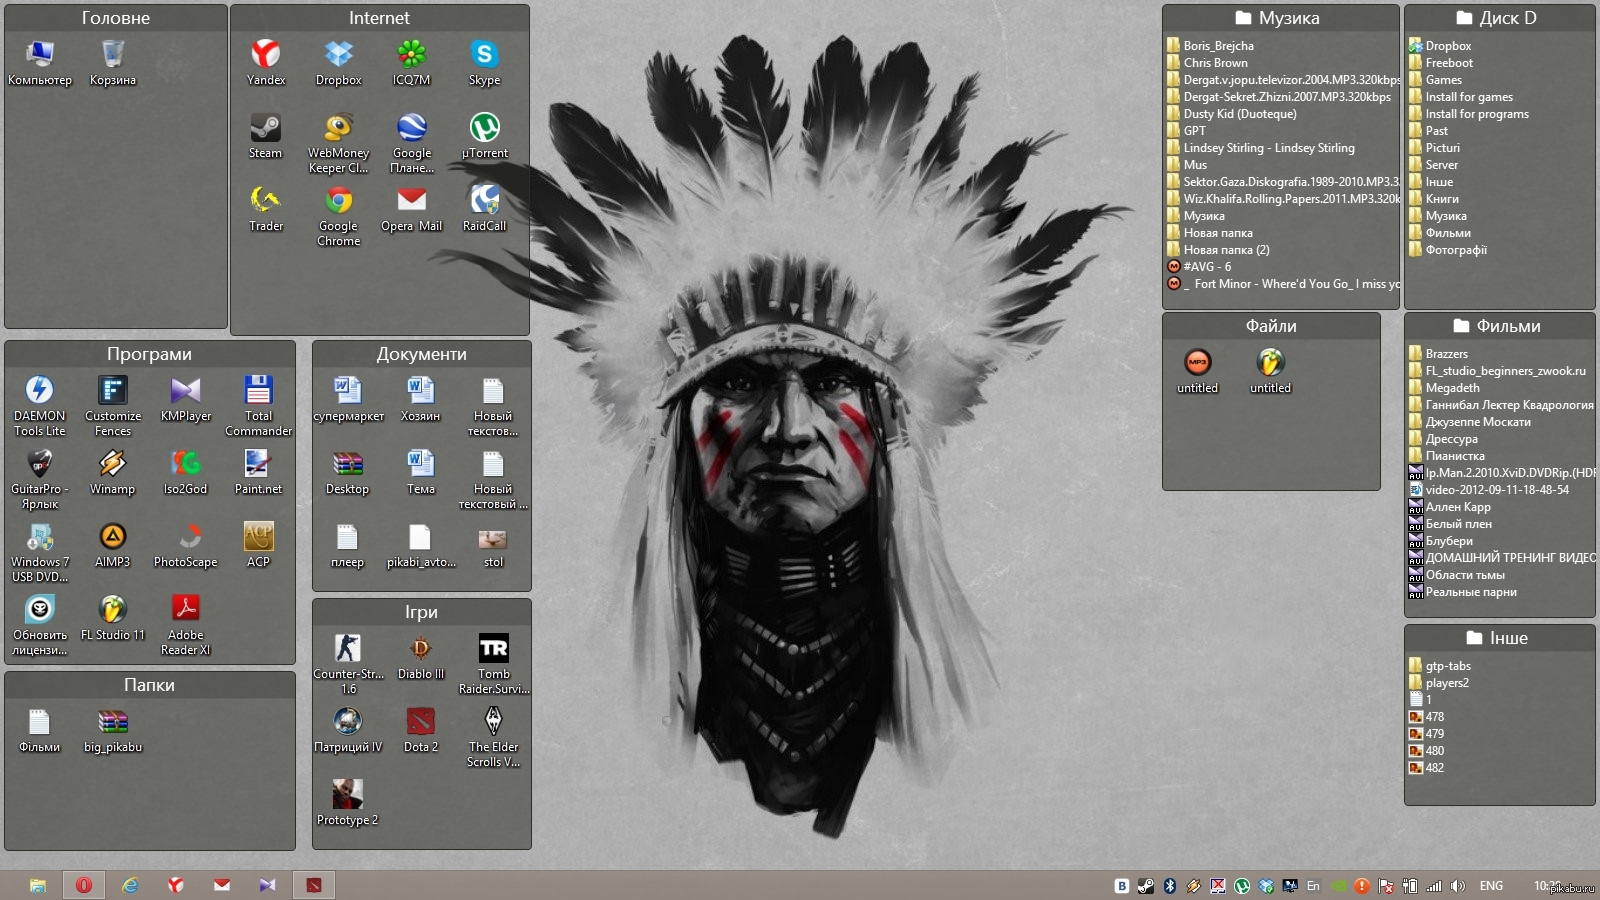This screenshot has height=900, width=1600.
Task: Open the Chris Brown music folder
Action: point(1215,63)
